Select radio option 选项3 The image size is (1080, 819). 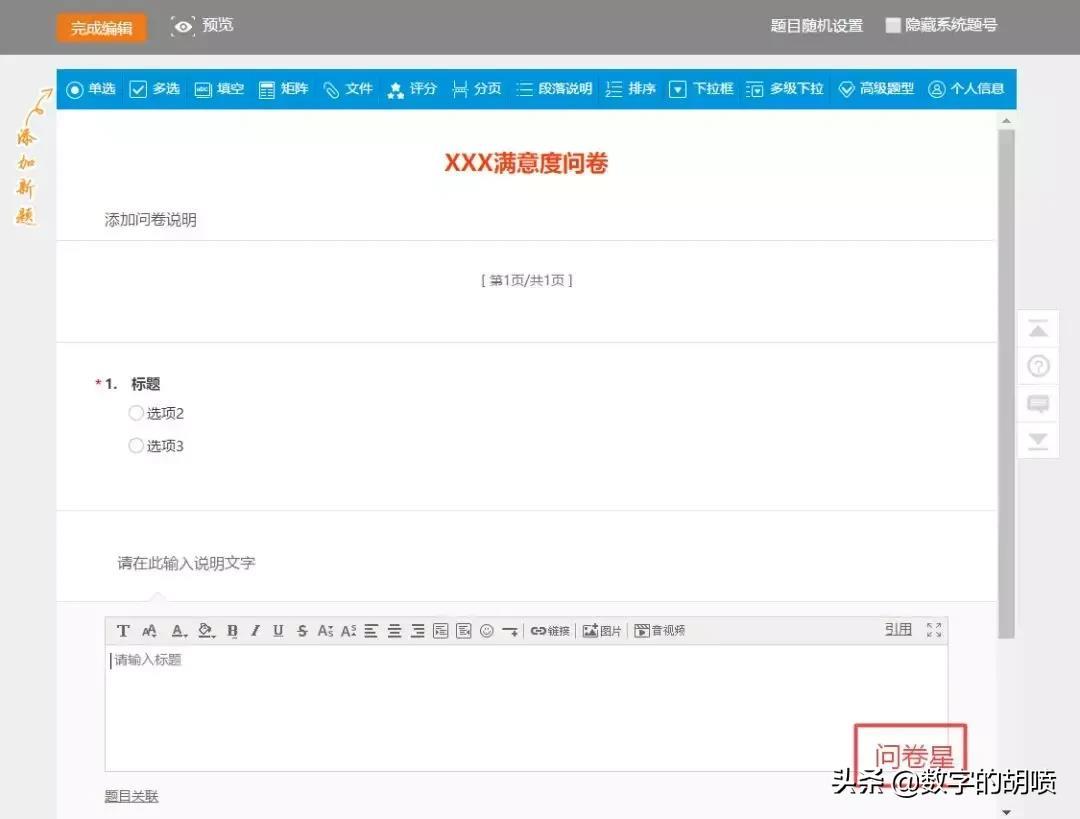(136, 446)
